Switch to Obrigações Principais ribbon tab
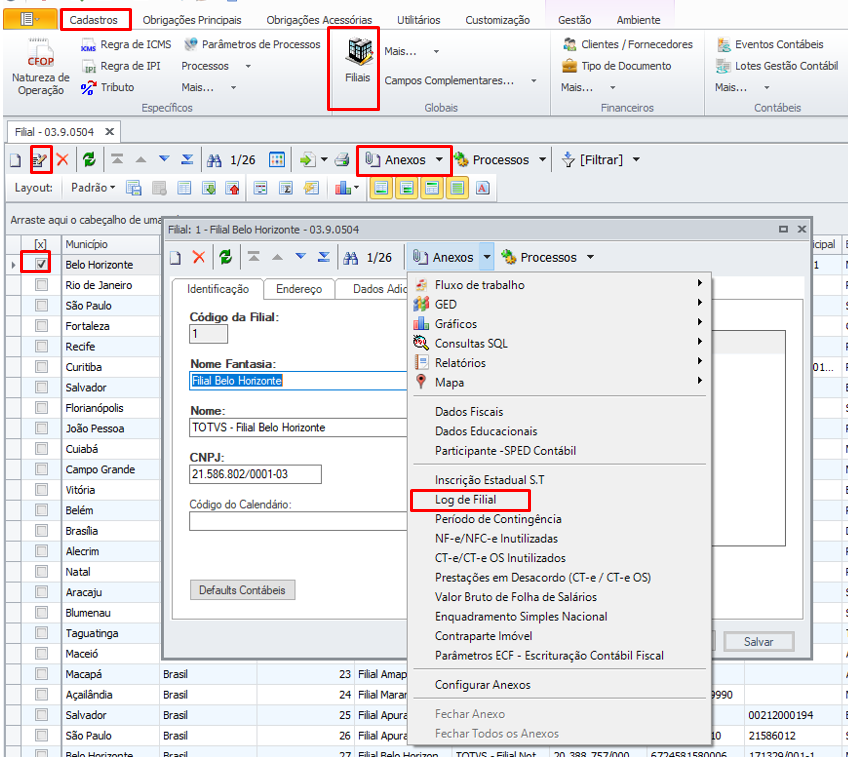 tap(192, 20)
